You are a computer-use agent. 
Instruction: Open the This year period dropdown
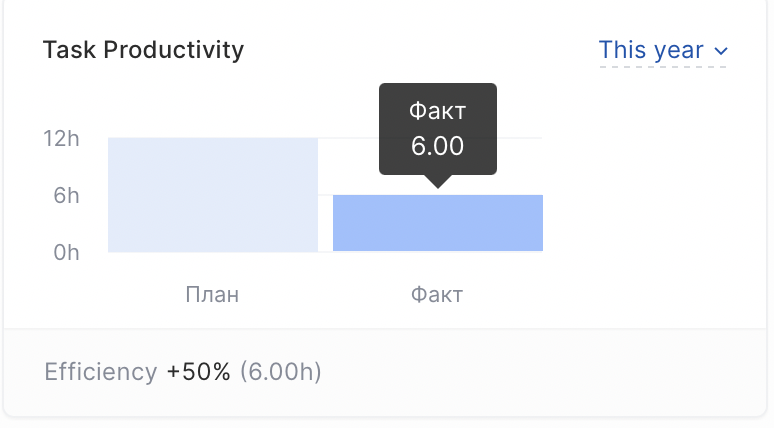point(663,50)
